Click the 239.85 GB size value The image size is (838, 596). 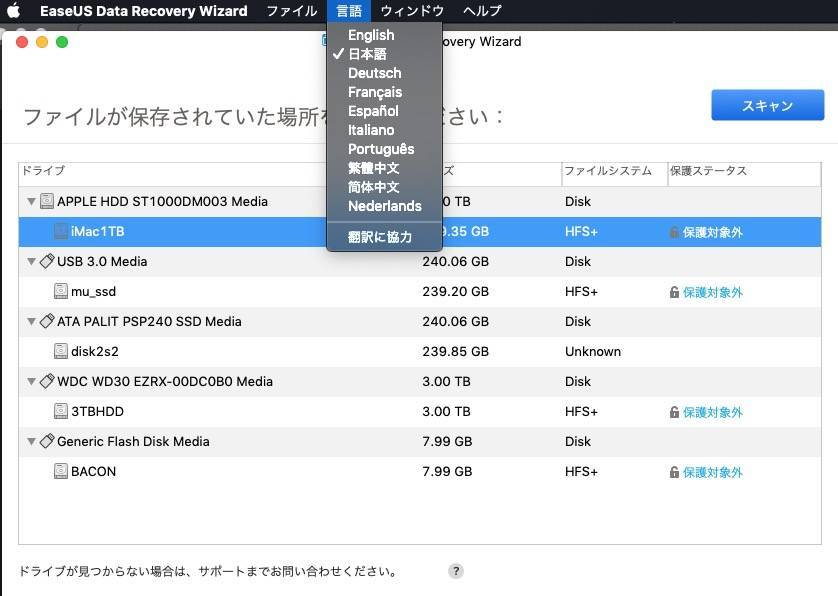click(455, 351)
